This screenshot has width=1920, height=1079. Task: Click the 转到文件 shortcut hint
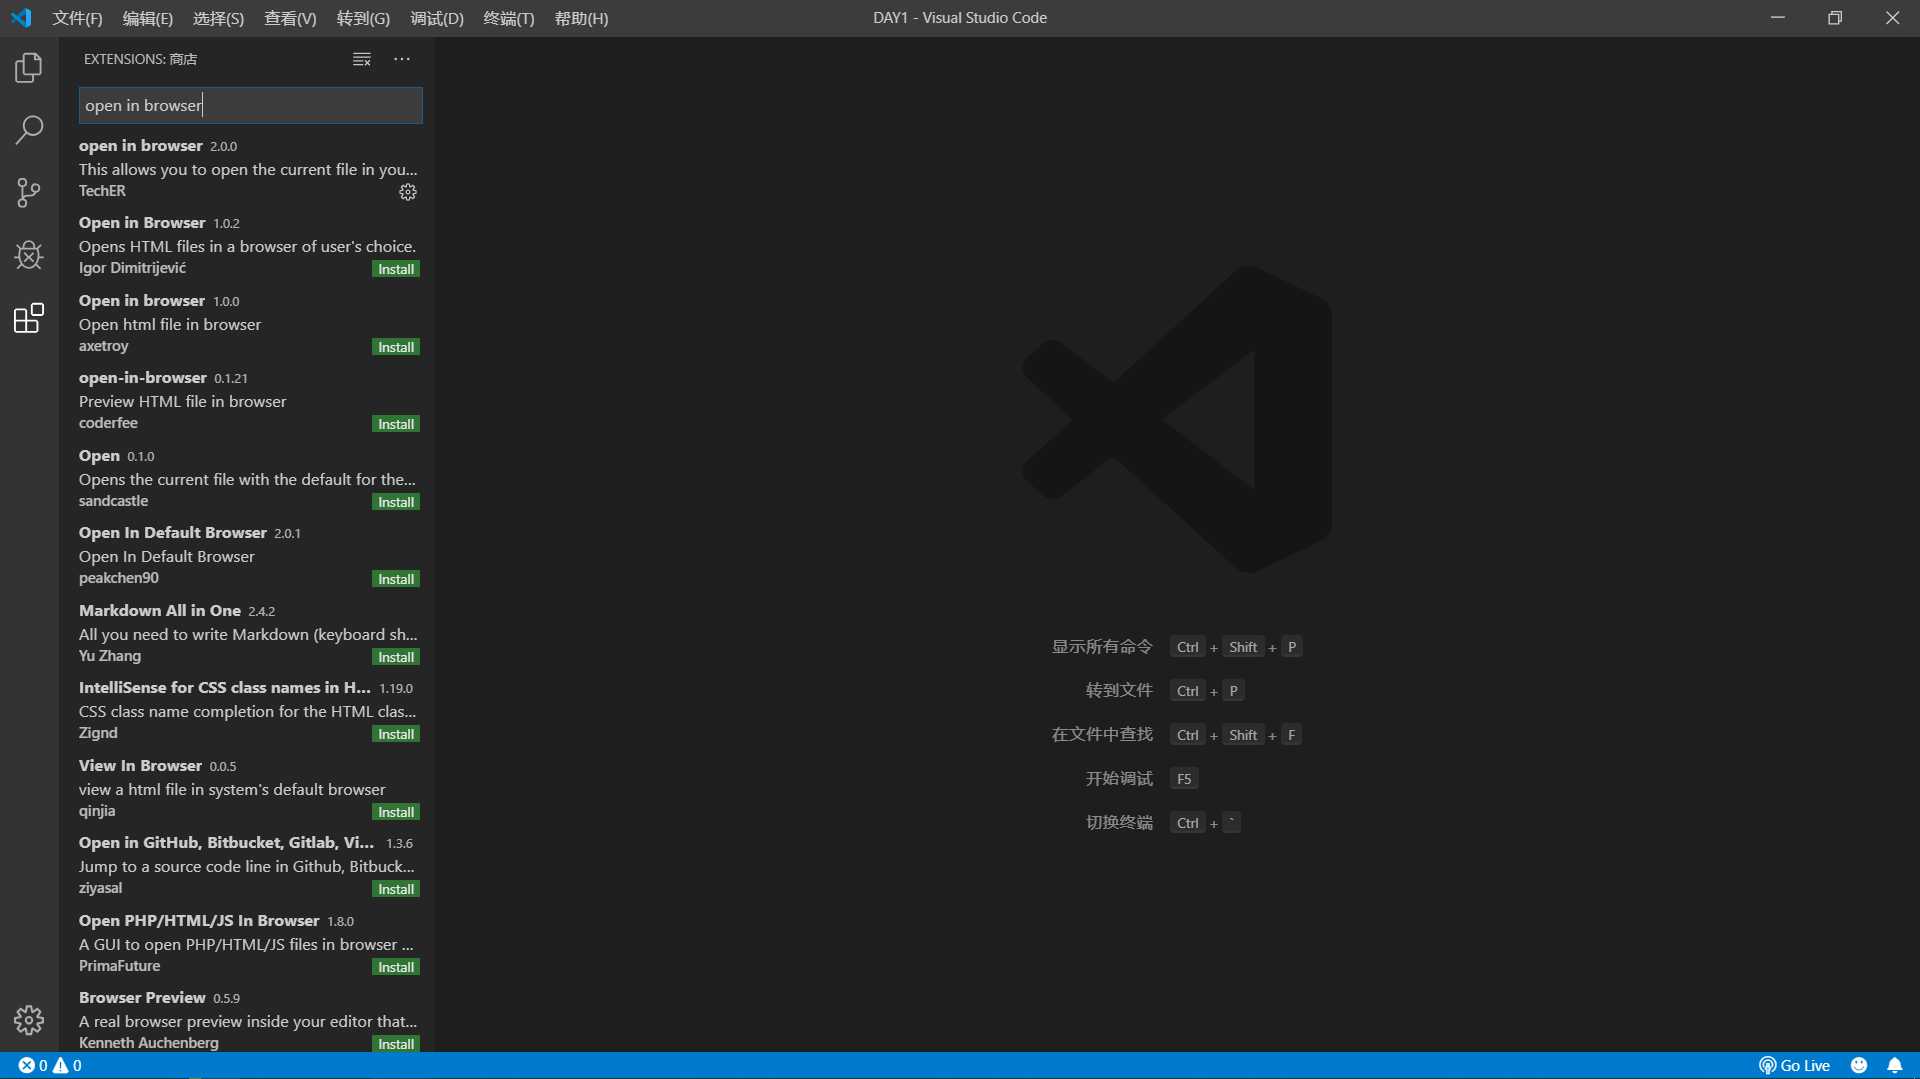pyautogui.click(x=1119, y=691)
